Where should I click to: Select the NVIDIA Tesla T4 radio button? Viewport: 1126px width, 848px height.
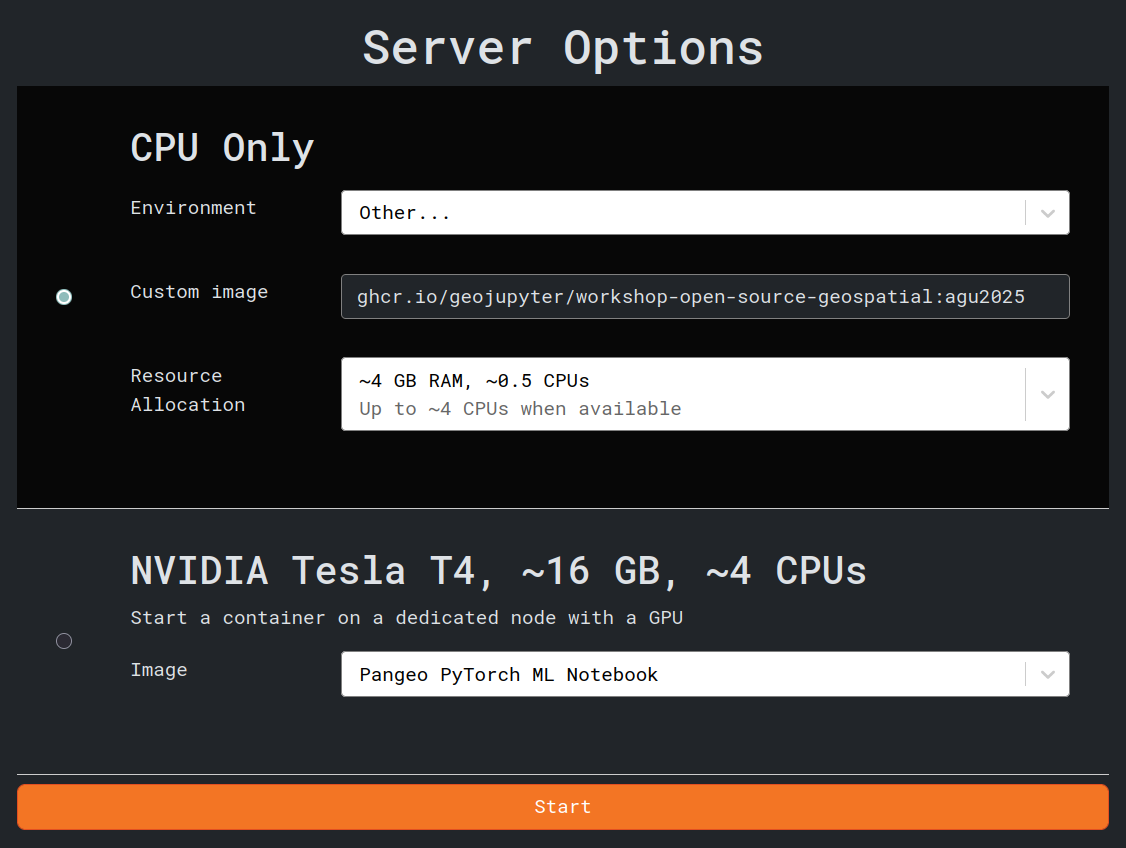point(64,641)
